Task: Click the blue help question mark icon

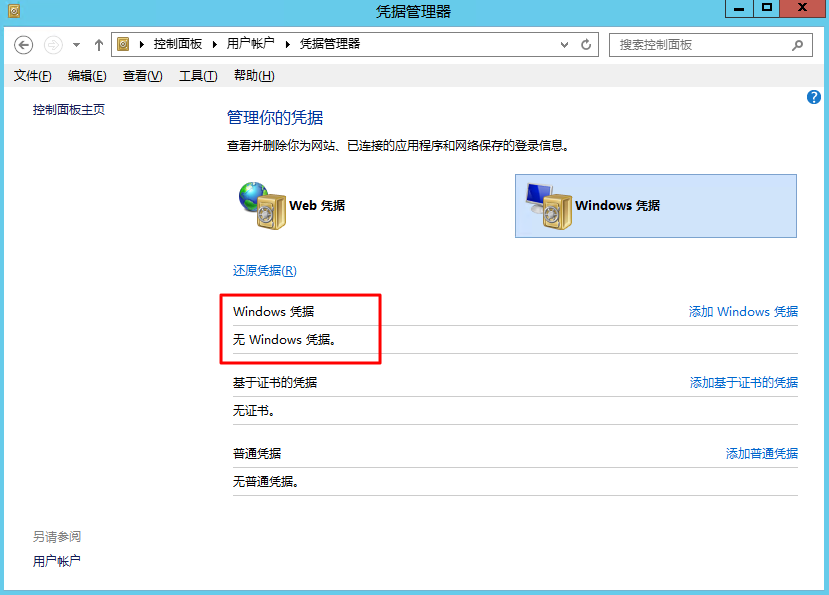Action: (814, 97)
